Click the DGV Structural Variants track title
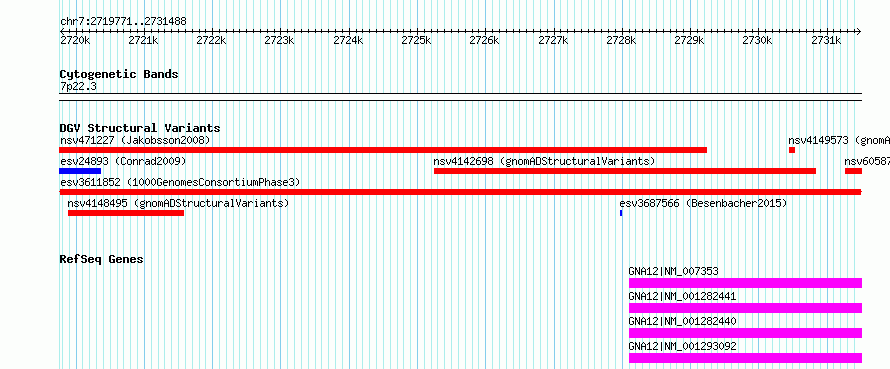 [x=140, y=128]
